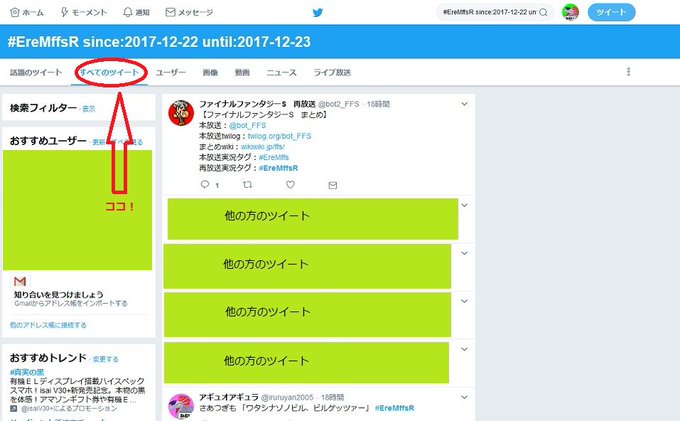The image size is (680, 421).
Task: Open モーメント moments nav item
Action: 84,12
